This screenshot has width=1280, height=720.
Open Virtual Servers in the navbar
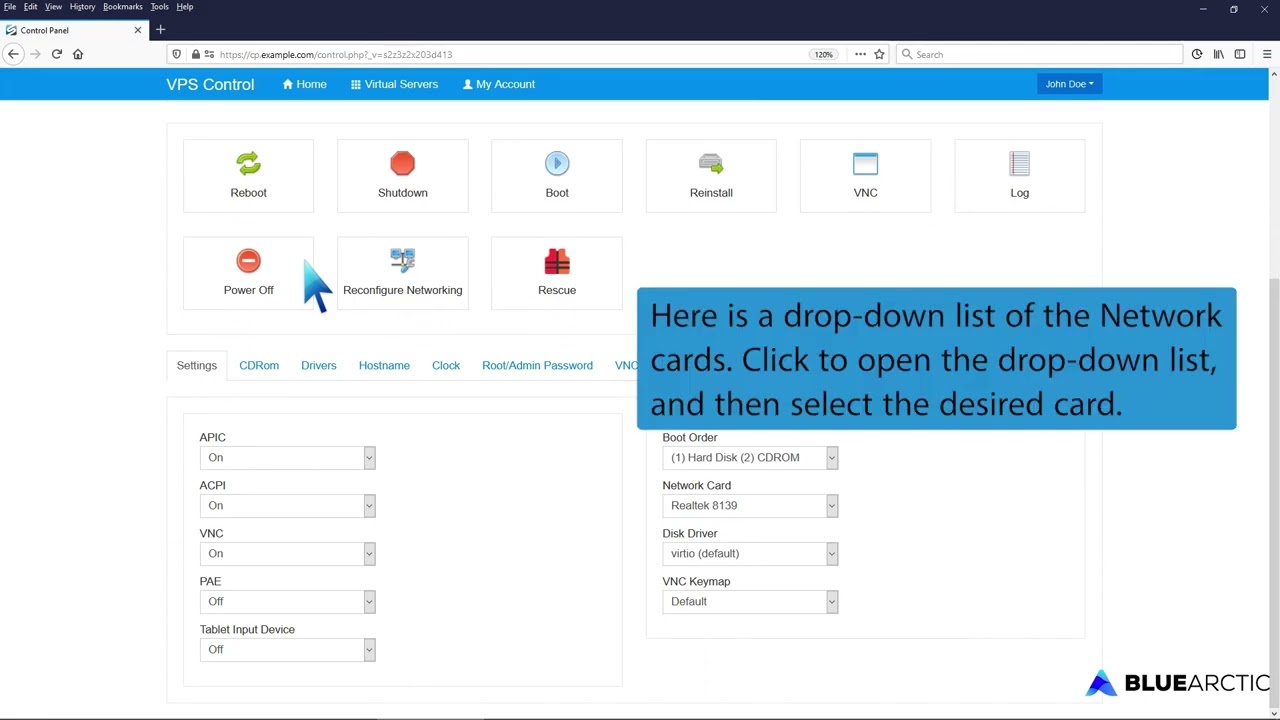tap(394, 84)
